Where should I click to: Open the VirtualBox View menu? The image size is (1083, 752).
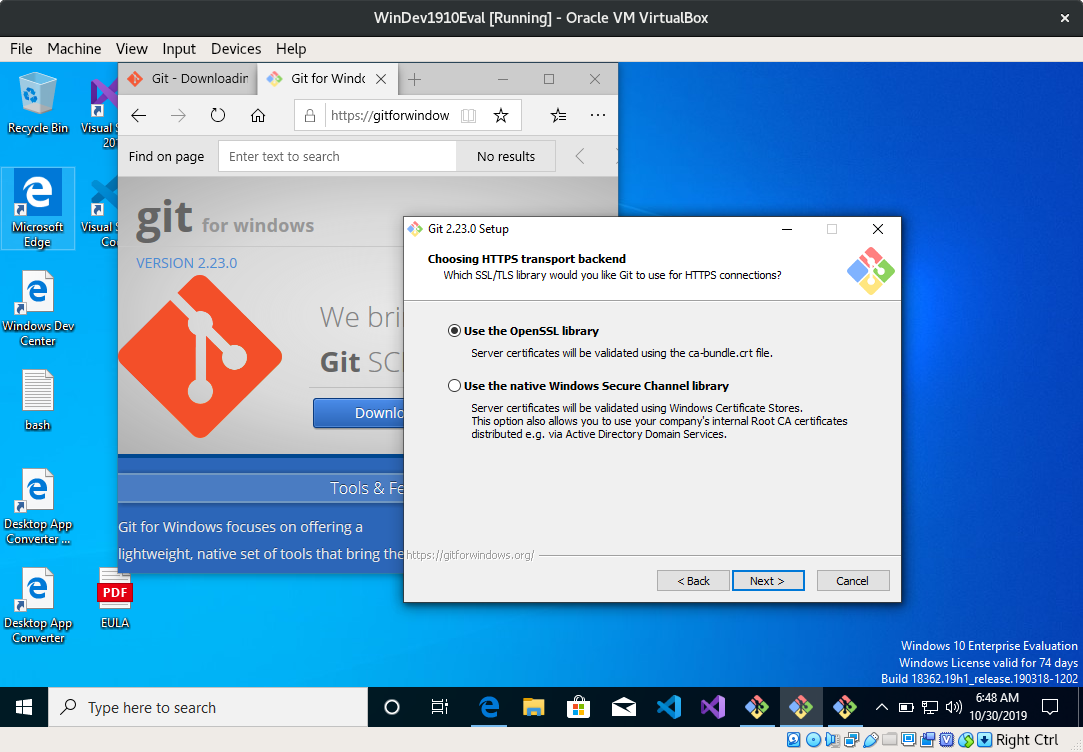pyautogui.click(x=131, y=48)
